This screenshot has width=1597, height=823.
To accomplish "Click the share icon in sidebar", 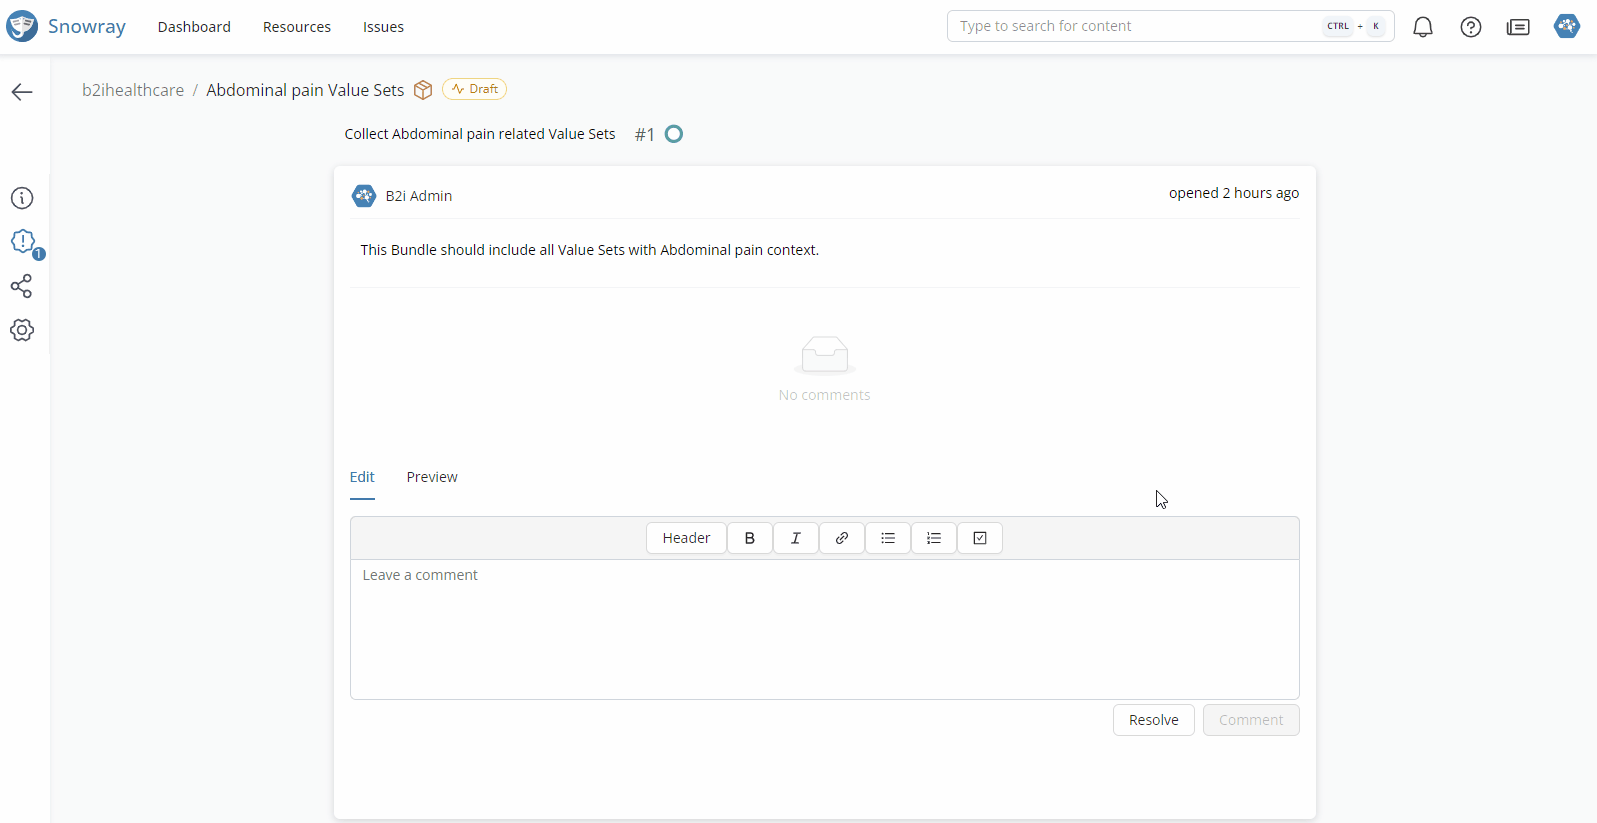I will (22, 287).
